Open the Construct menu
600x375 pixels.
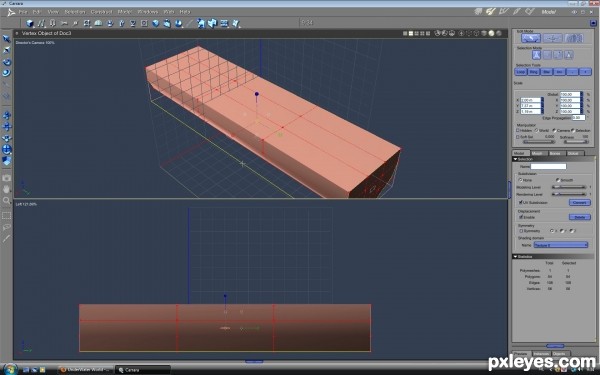tap(101, 12)
